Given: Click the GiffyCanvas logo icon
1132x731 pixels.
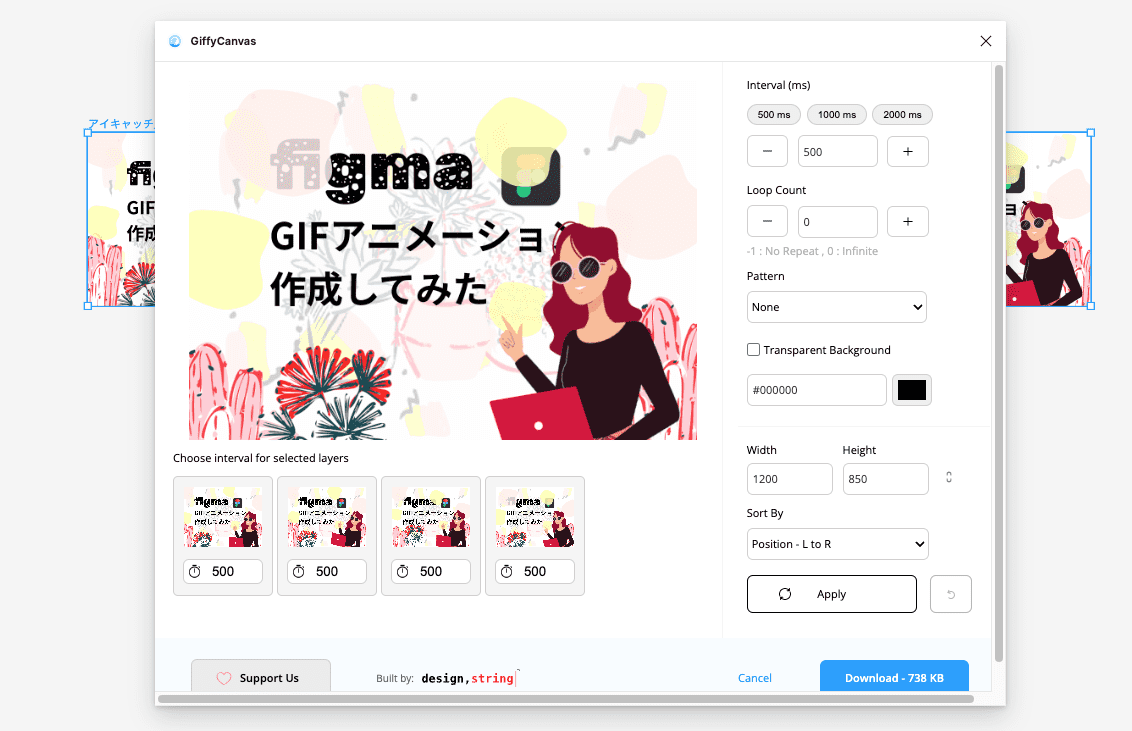Looking at the screenshot, I should [x=175, y=42].
